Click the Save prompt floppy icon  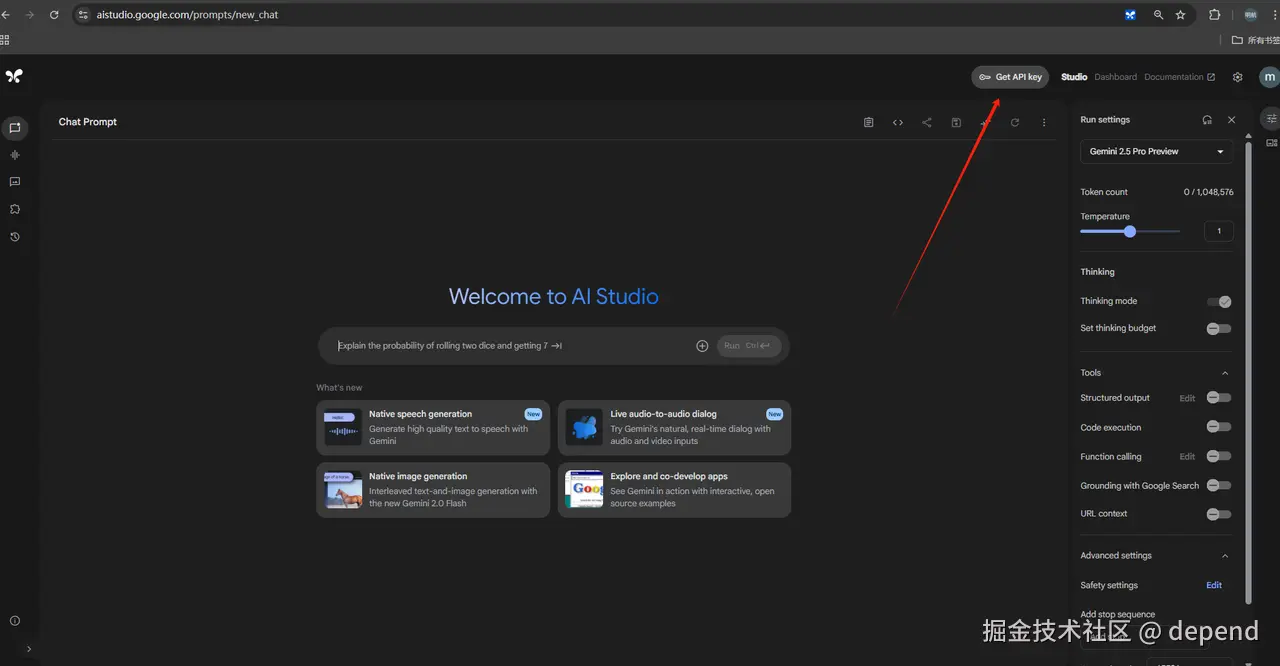pos(956,122)
